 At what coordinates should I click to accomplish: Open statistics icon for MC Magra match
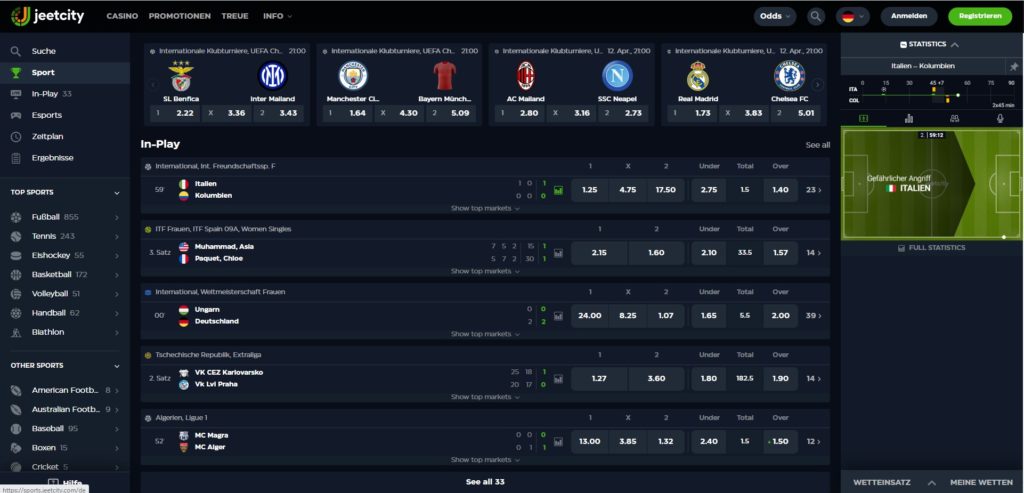click(558, 441)
